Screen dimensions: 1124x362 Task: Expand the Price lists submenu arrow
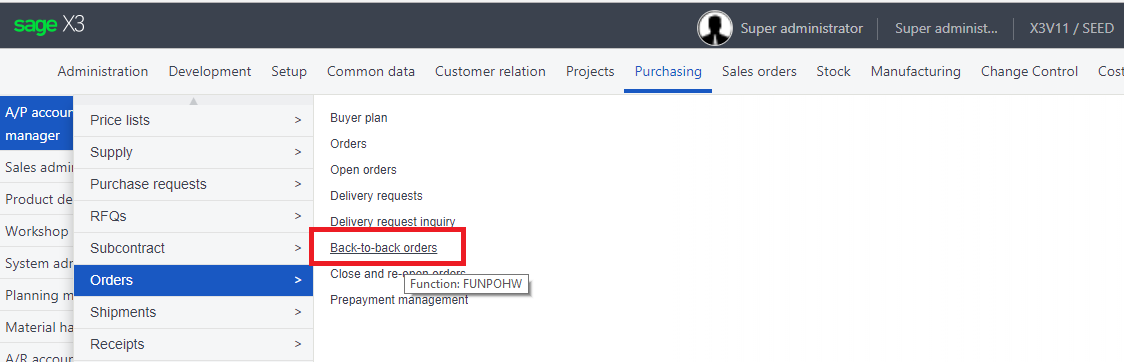[x=297, y=120]
